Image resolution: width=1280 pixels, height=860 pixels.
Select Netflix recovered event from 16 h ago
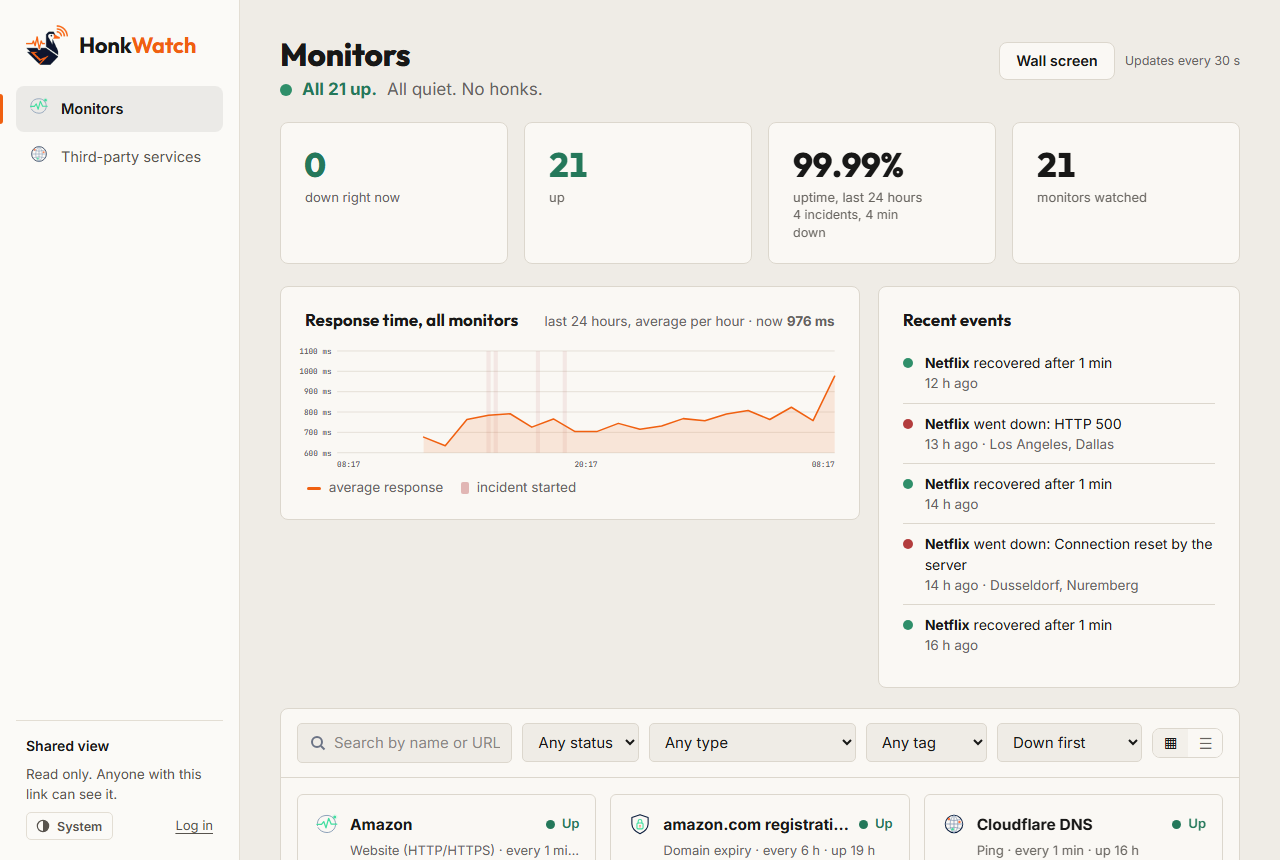1059,635
